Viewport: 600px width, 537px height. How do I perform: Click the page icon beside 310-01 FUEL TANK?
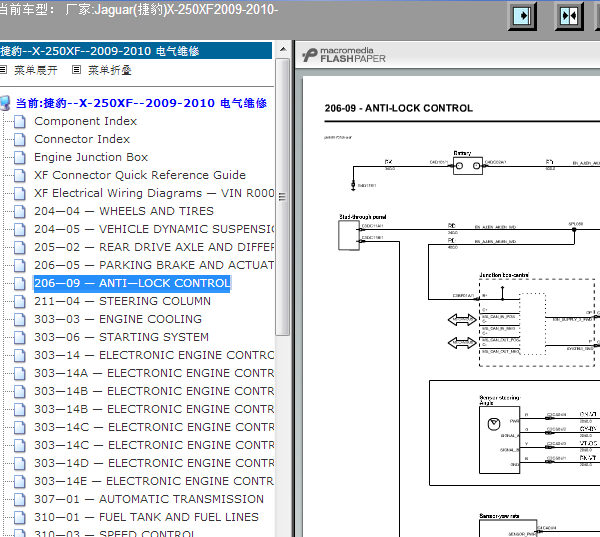[x=20, y=517]
